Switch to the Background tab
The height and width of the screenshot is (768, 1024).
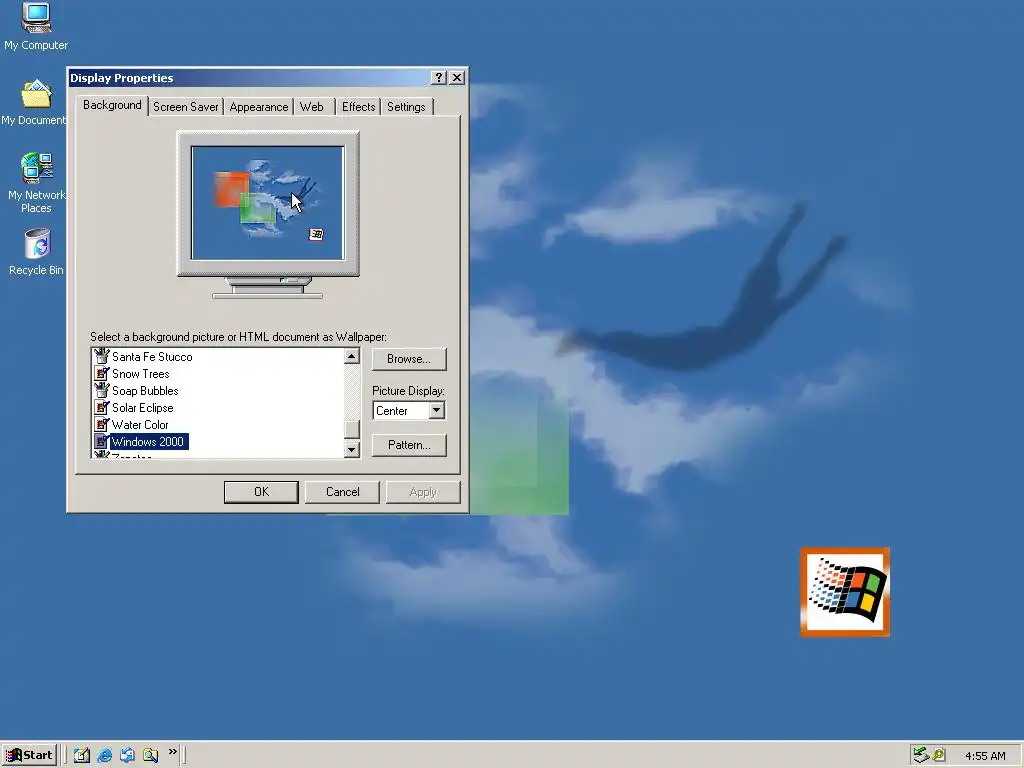pos(112,105)
